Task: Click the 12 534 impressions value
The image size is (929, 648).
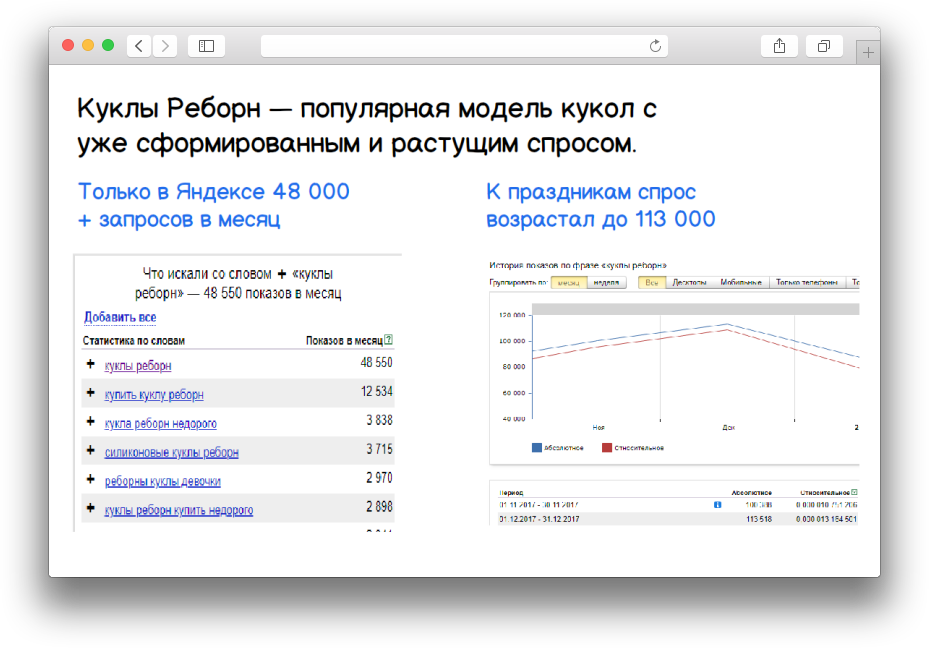Action: pyautogui.click(x=377, y=392)
